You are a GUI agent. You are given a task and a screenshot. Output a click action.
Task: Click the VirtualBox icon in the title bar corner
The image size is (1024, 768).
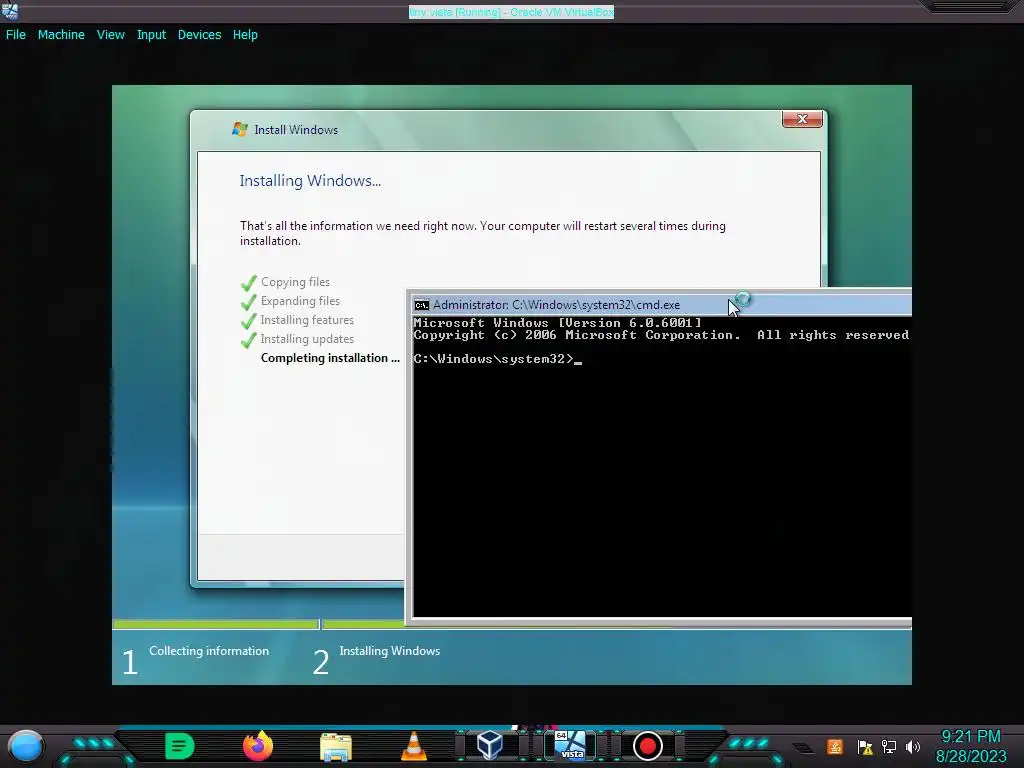point(10,10)
